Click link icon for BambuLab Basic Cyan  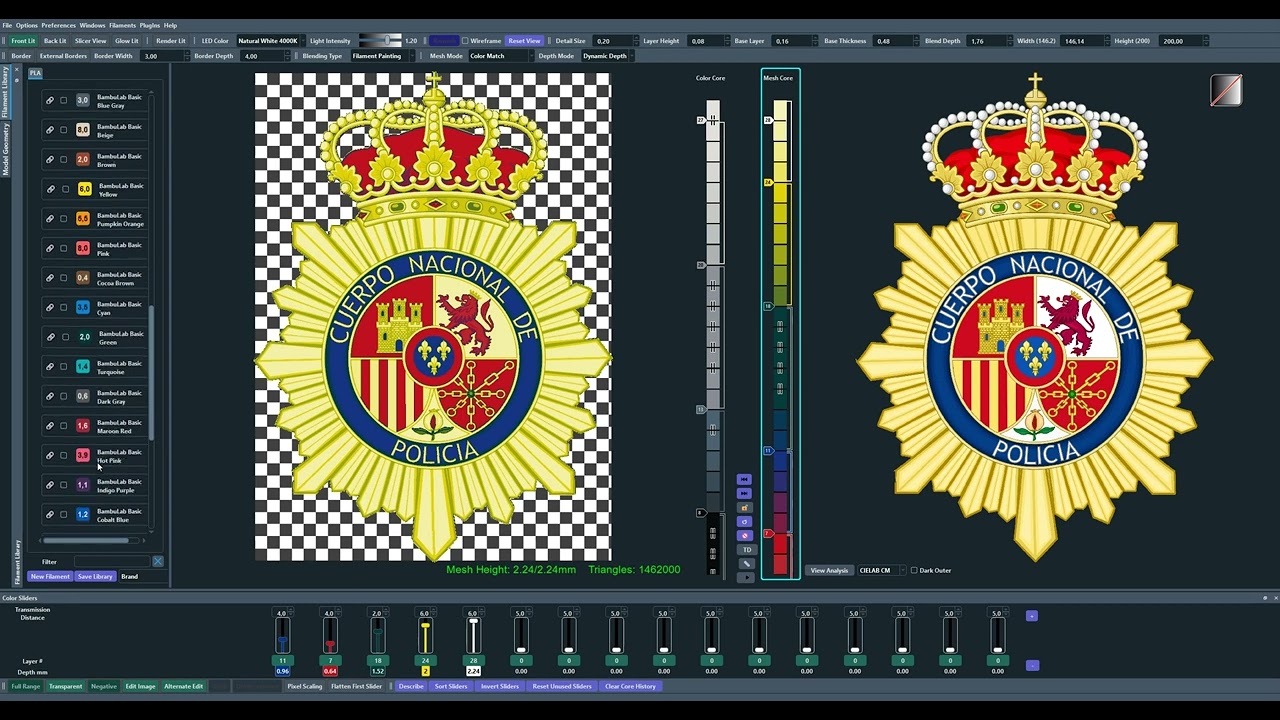click(x=50, y=307)
